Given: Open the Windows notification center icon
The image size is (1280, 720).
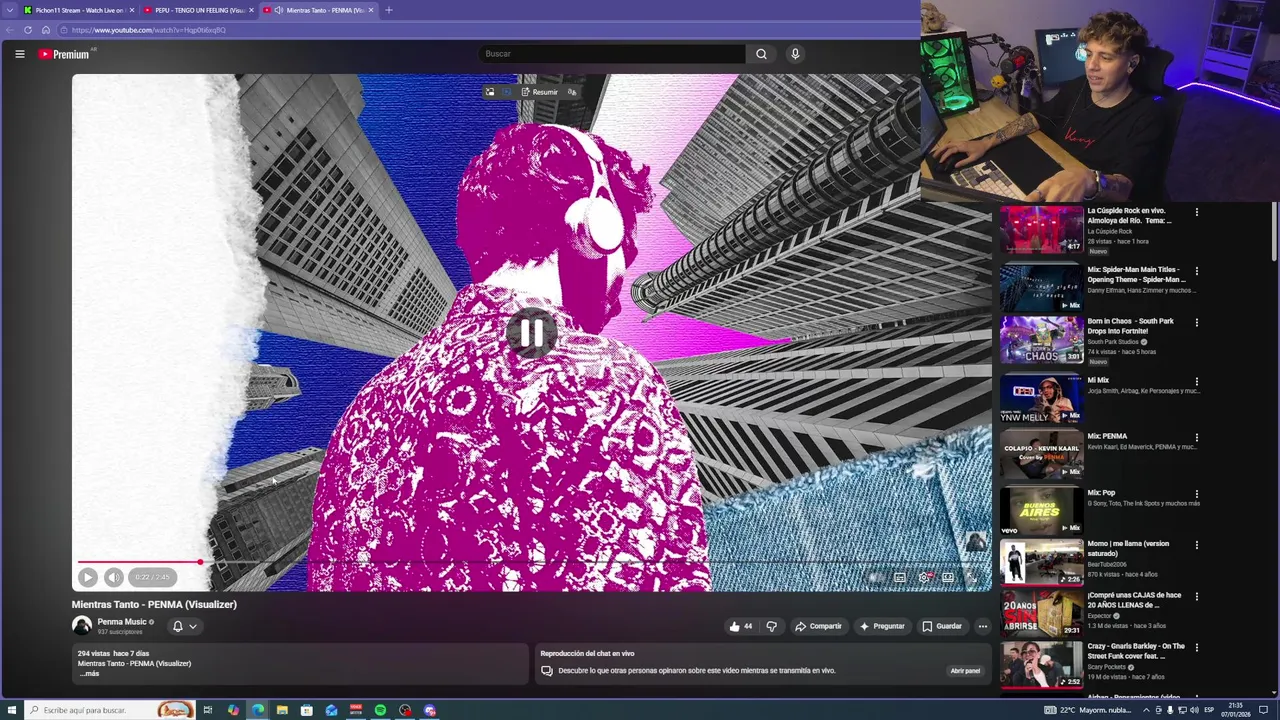Looking at the screenshot, I should click(x=1263, y=710).
